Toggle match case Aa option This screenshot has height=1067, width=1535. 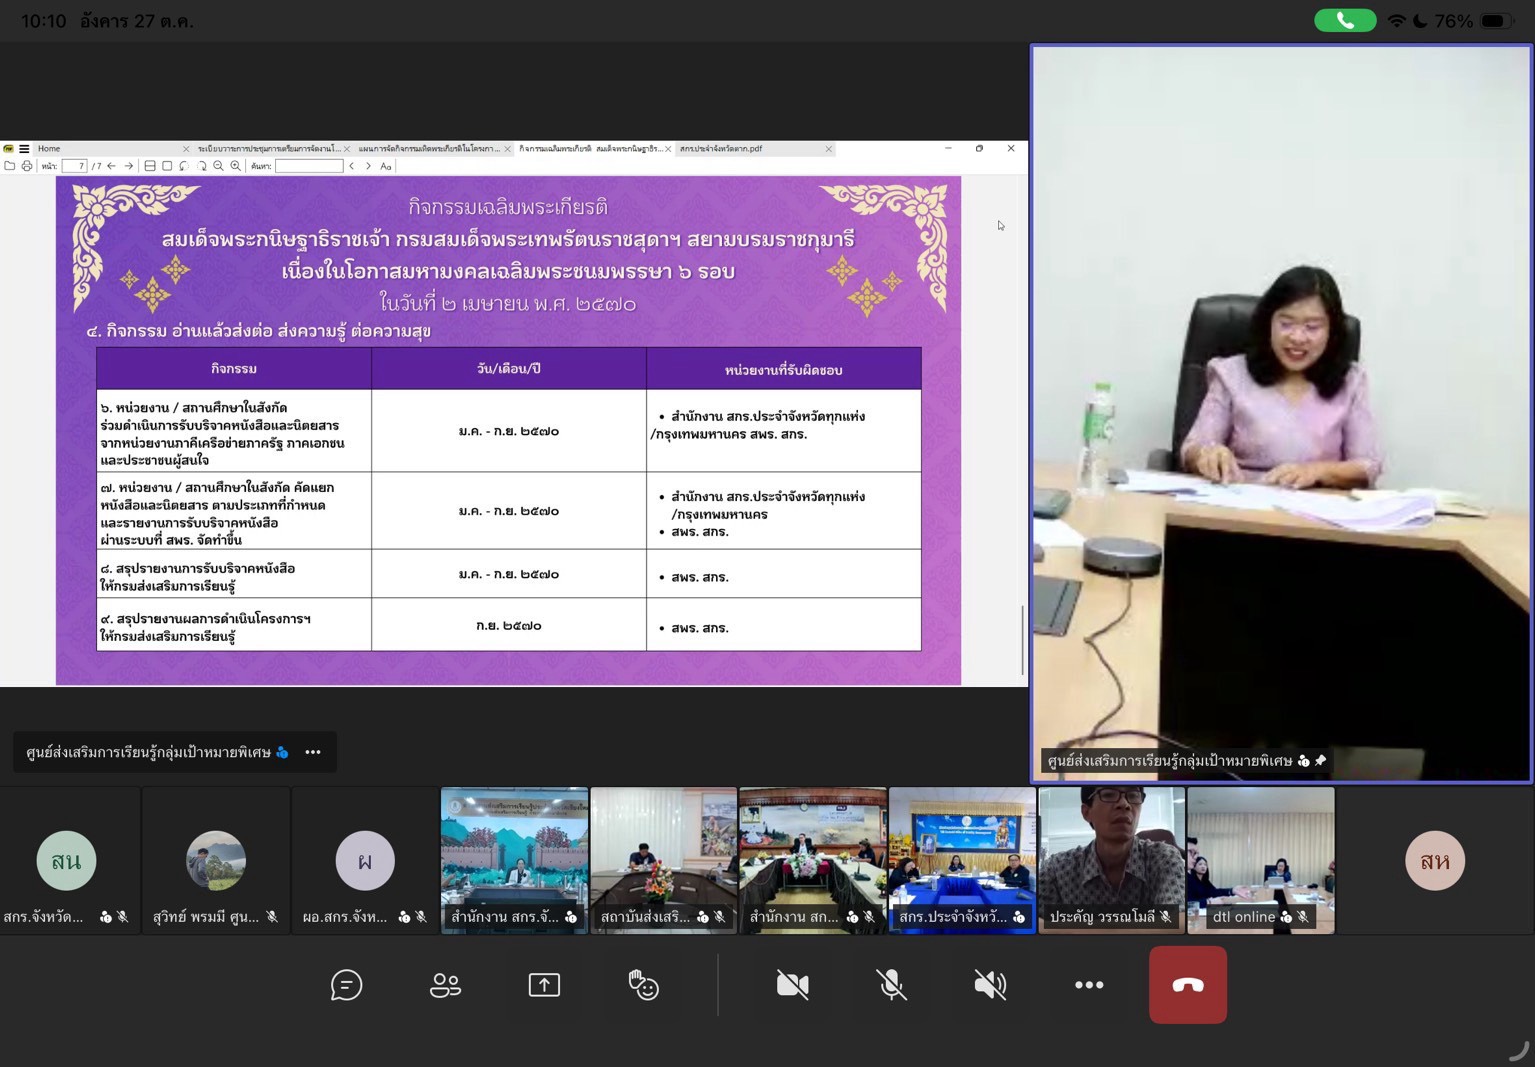(x=386, y=166)
